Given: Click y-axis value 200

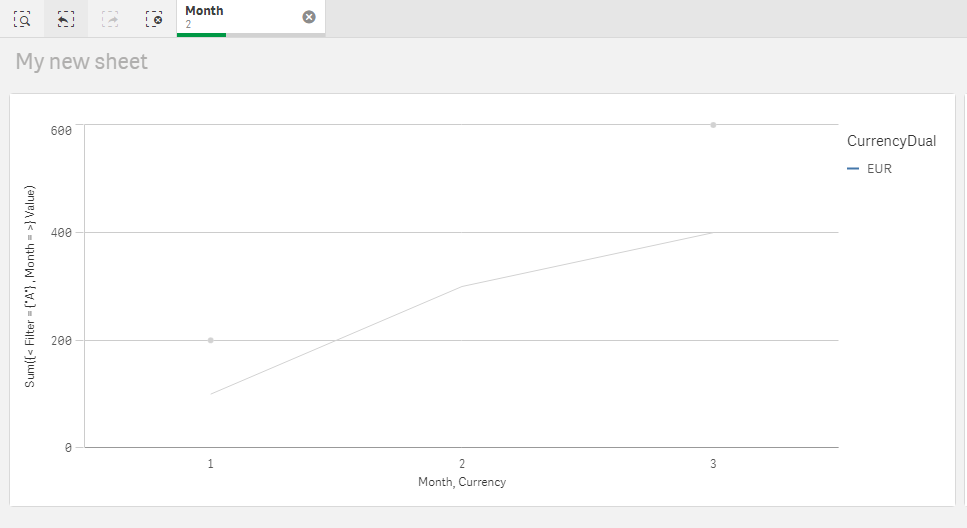Looking at the screenshot, I should pyautogui.click(x=61, y=340).
